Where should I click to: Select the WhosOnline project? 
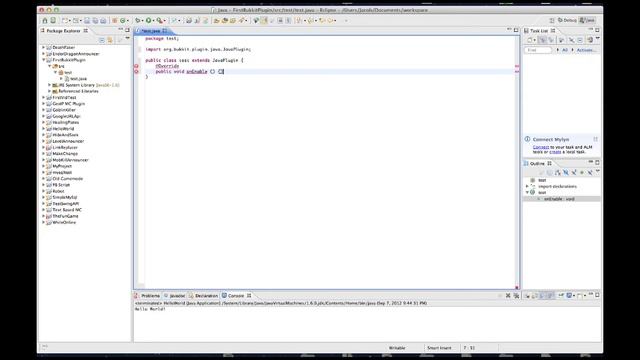click(64, 222)
